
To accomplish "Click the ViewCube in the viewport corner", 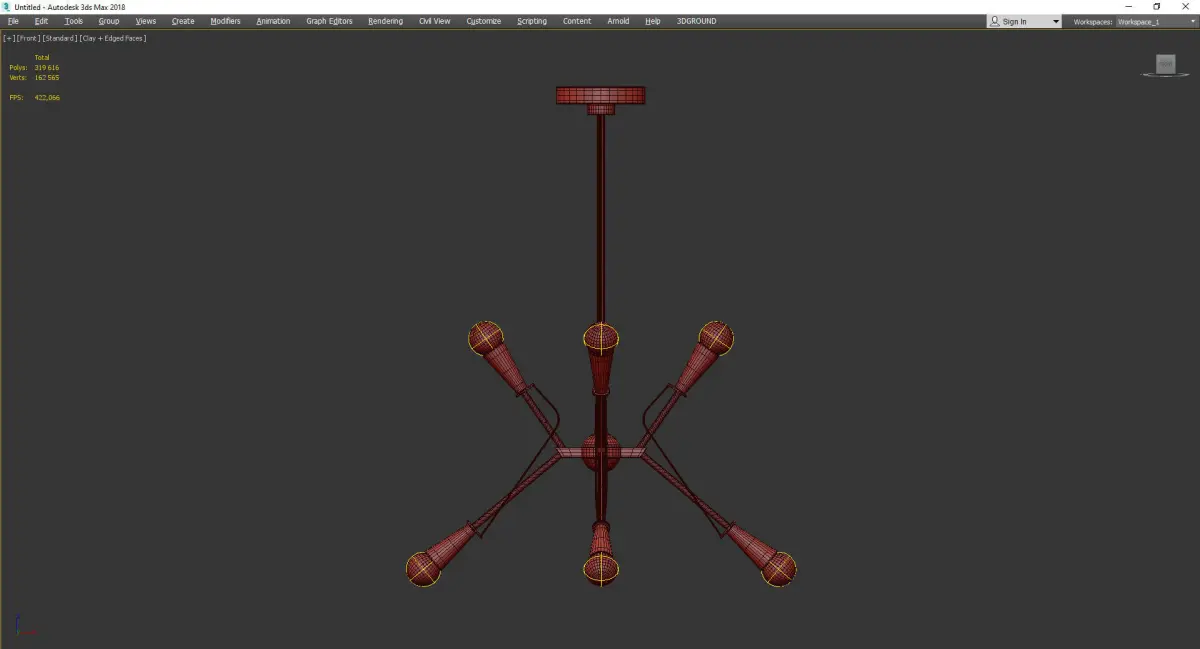I will click(x=1165, y=65).
